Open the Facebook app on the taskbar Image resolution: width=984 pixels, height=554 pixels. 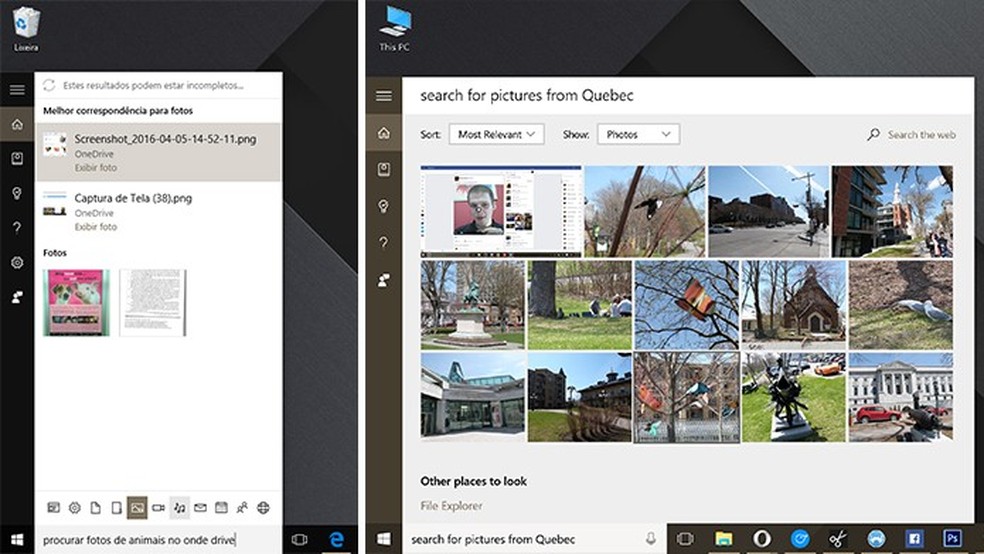click(x=914, y=539)
